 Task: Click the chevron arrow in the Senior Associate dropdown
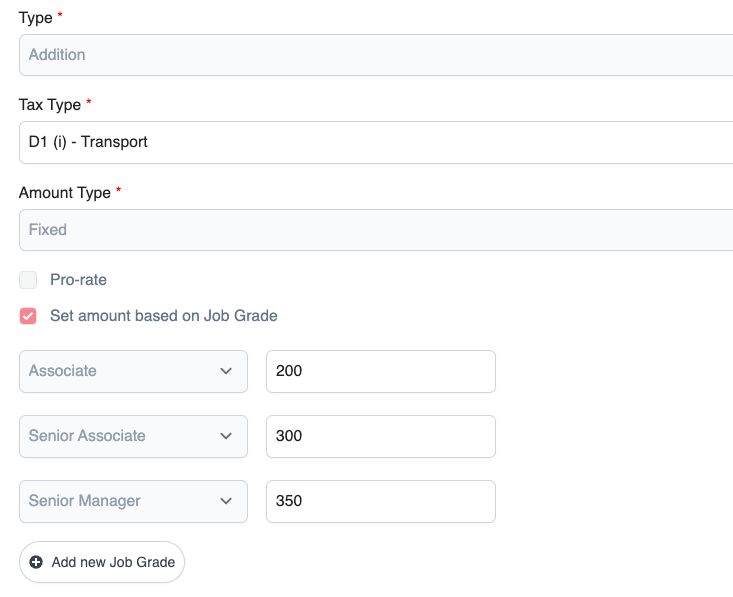[x=225, y=436]
